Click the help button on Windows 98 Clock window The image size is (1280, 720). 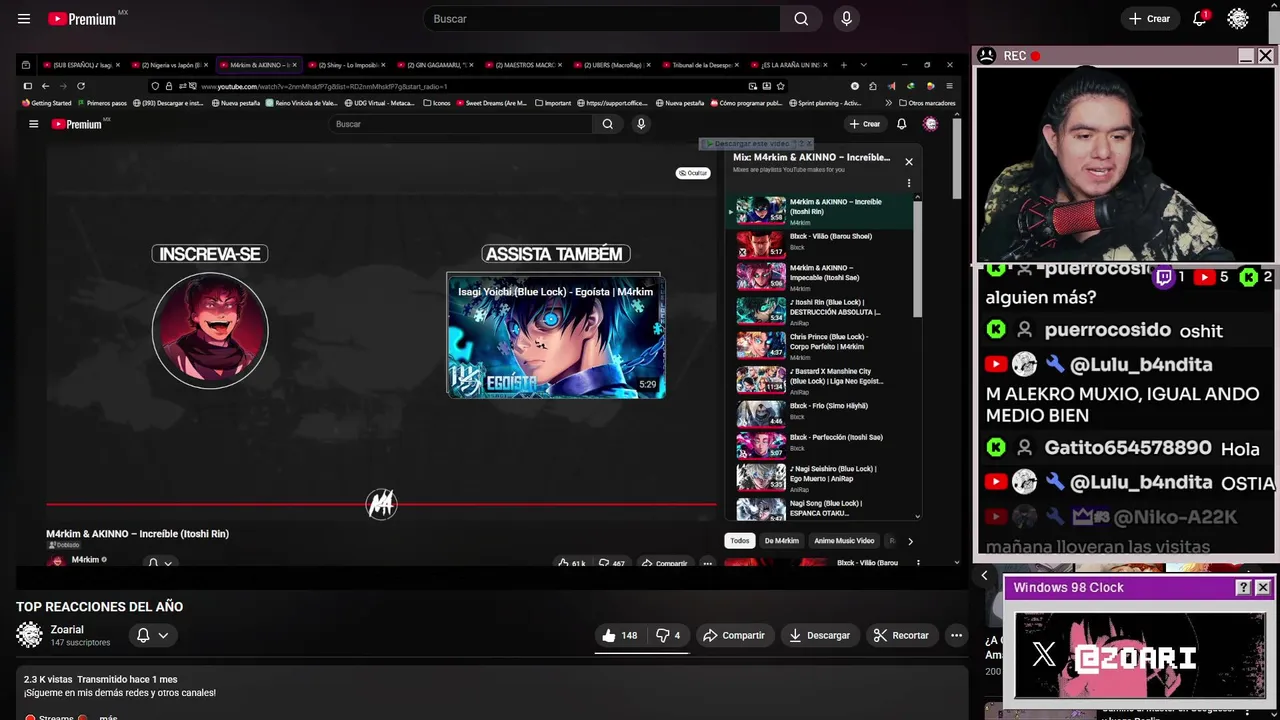[x=1243, y=588]
